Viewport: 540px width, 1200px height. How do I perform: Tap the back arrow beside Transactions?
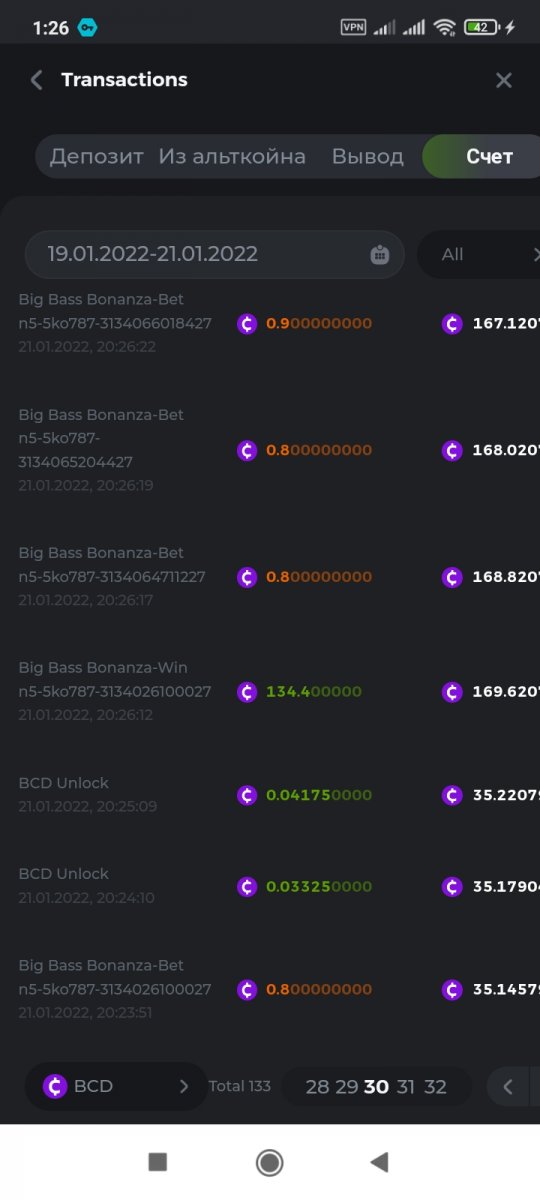pyautogui.click(x=37, y=80)
